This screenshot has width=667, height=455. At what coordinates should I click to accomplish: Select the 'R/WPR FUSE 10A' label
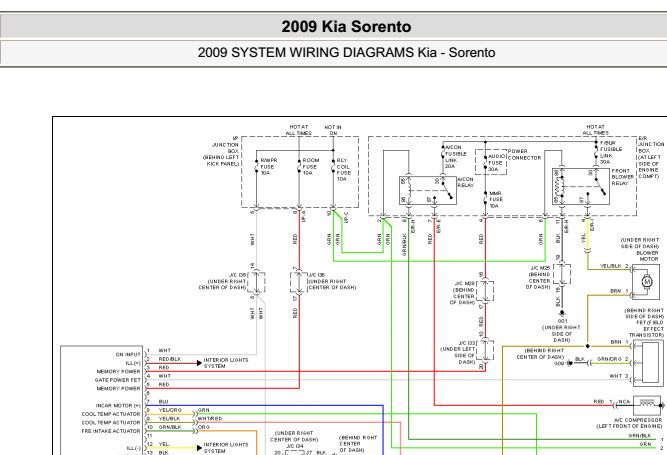pos(268,167)
